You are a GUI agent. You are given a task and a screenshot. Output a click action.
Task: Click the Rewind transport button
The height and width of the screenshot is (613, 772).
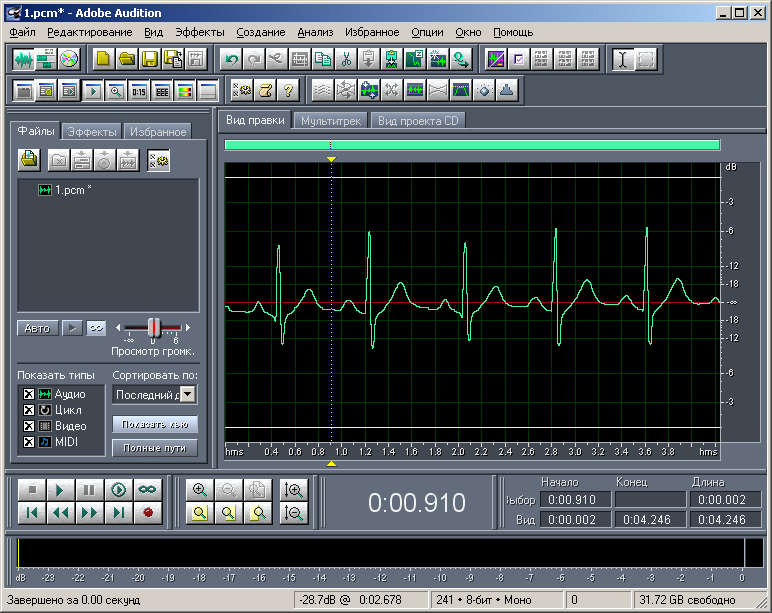[x=61, y=513]
